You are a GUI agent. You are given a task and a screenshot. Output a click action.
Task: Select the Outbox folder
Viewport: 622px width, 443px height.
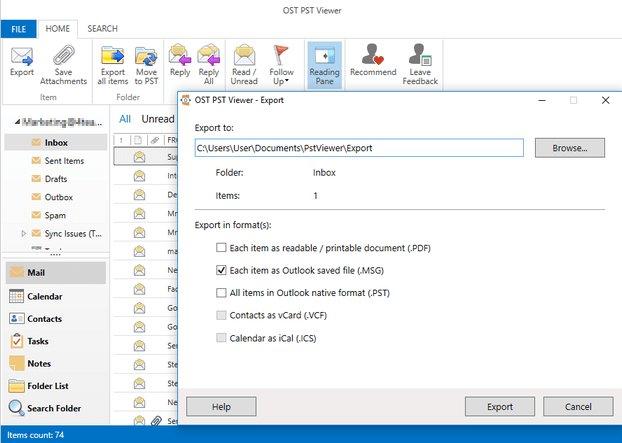[58, 197]
